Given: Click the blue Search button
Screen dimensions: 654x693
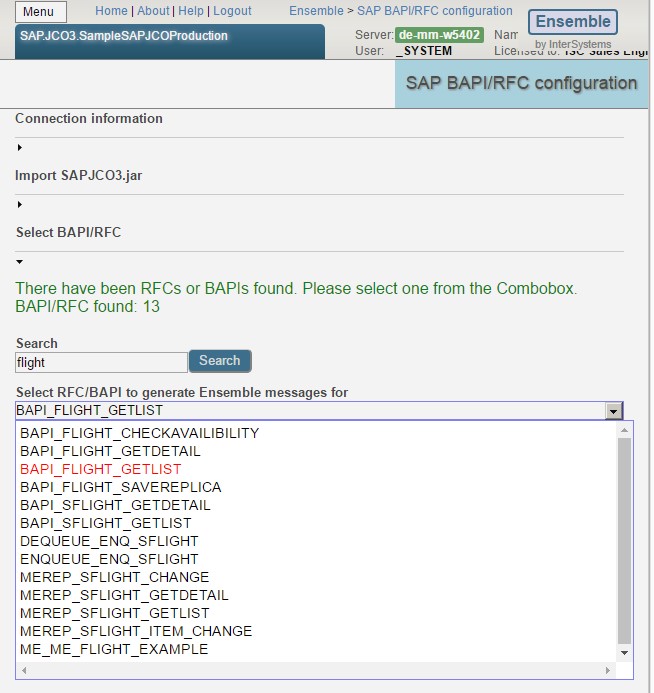Looking at the screenshot, I should pos(220,361).
